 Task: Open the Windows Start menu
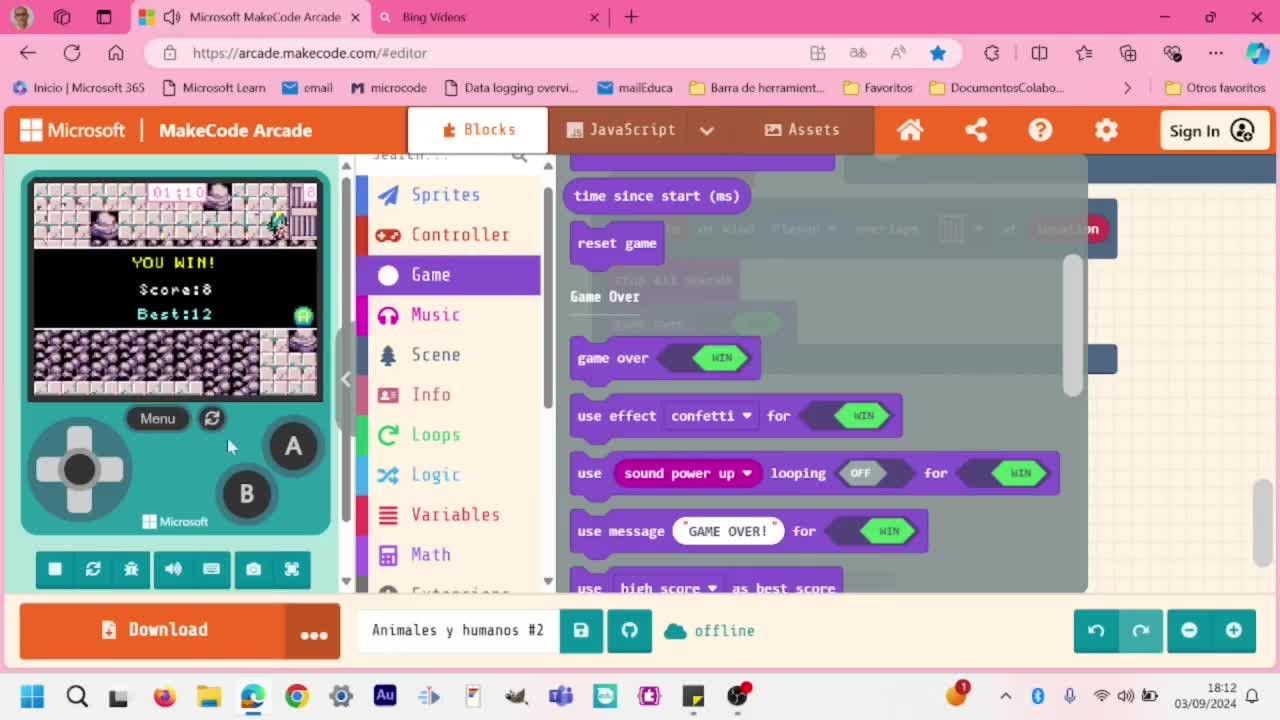(x=32, y=696)
